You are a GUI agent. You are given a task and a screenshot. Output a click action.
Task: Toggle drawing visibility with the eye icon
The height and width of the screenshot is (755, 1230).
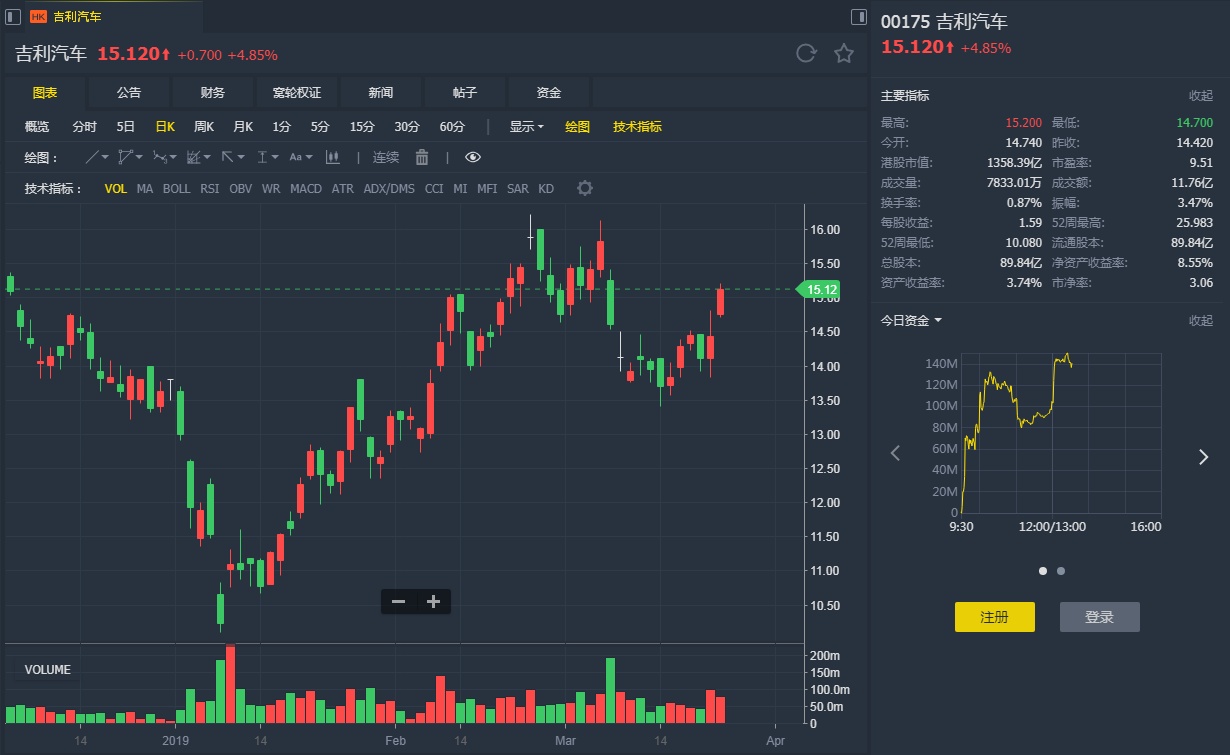click(x=473, y=157)
